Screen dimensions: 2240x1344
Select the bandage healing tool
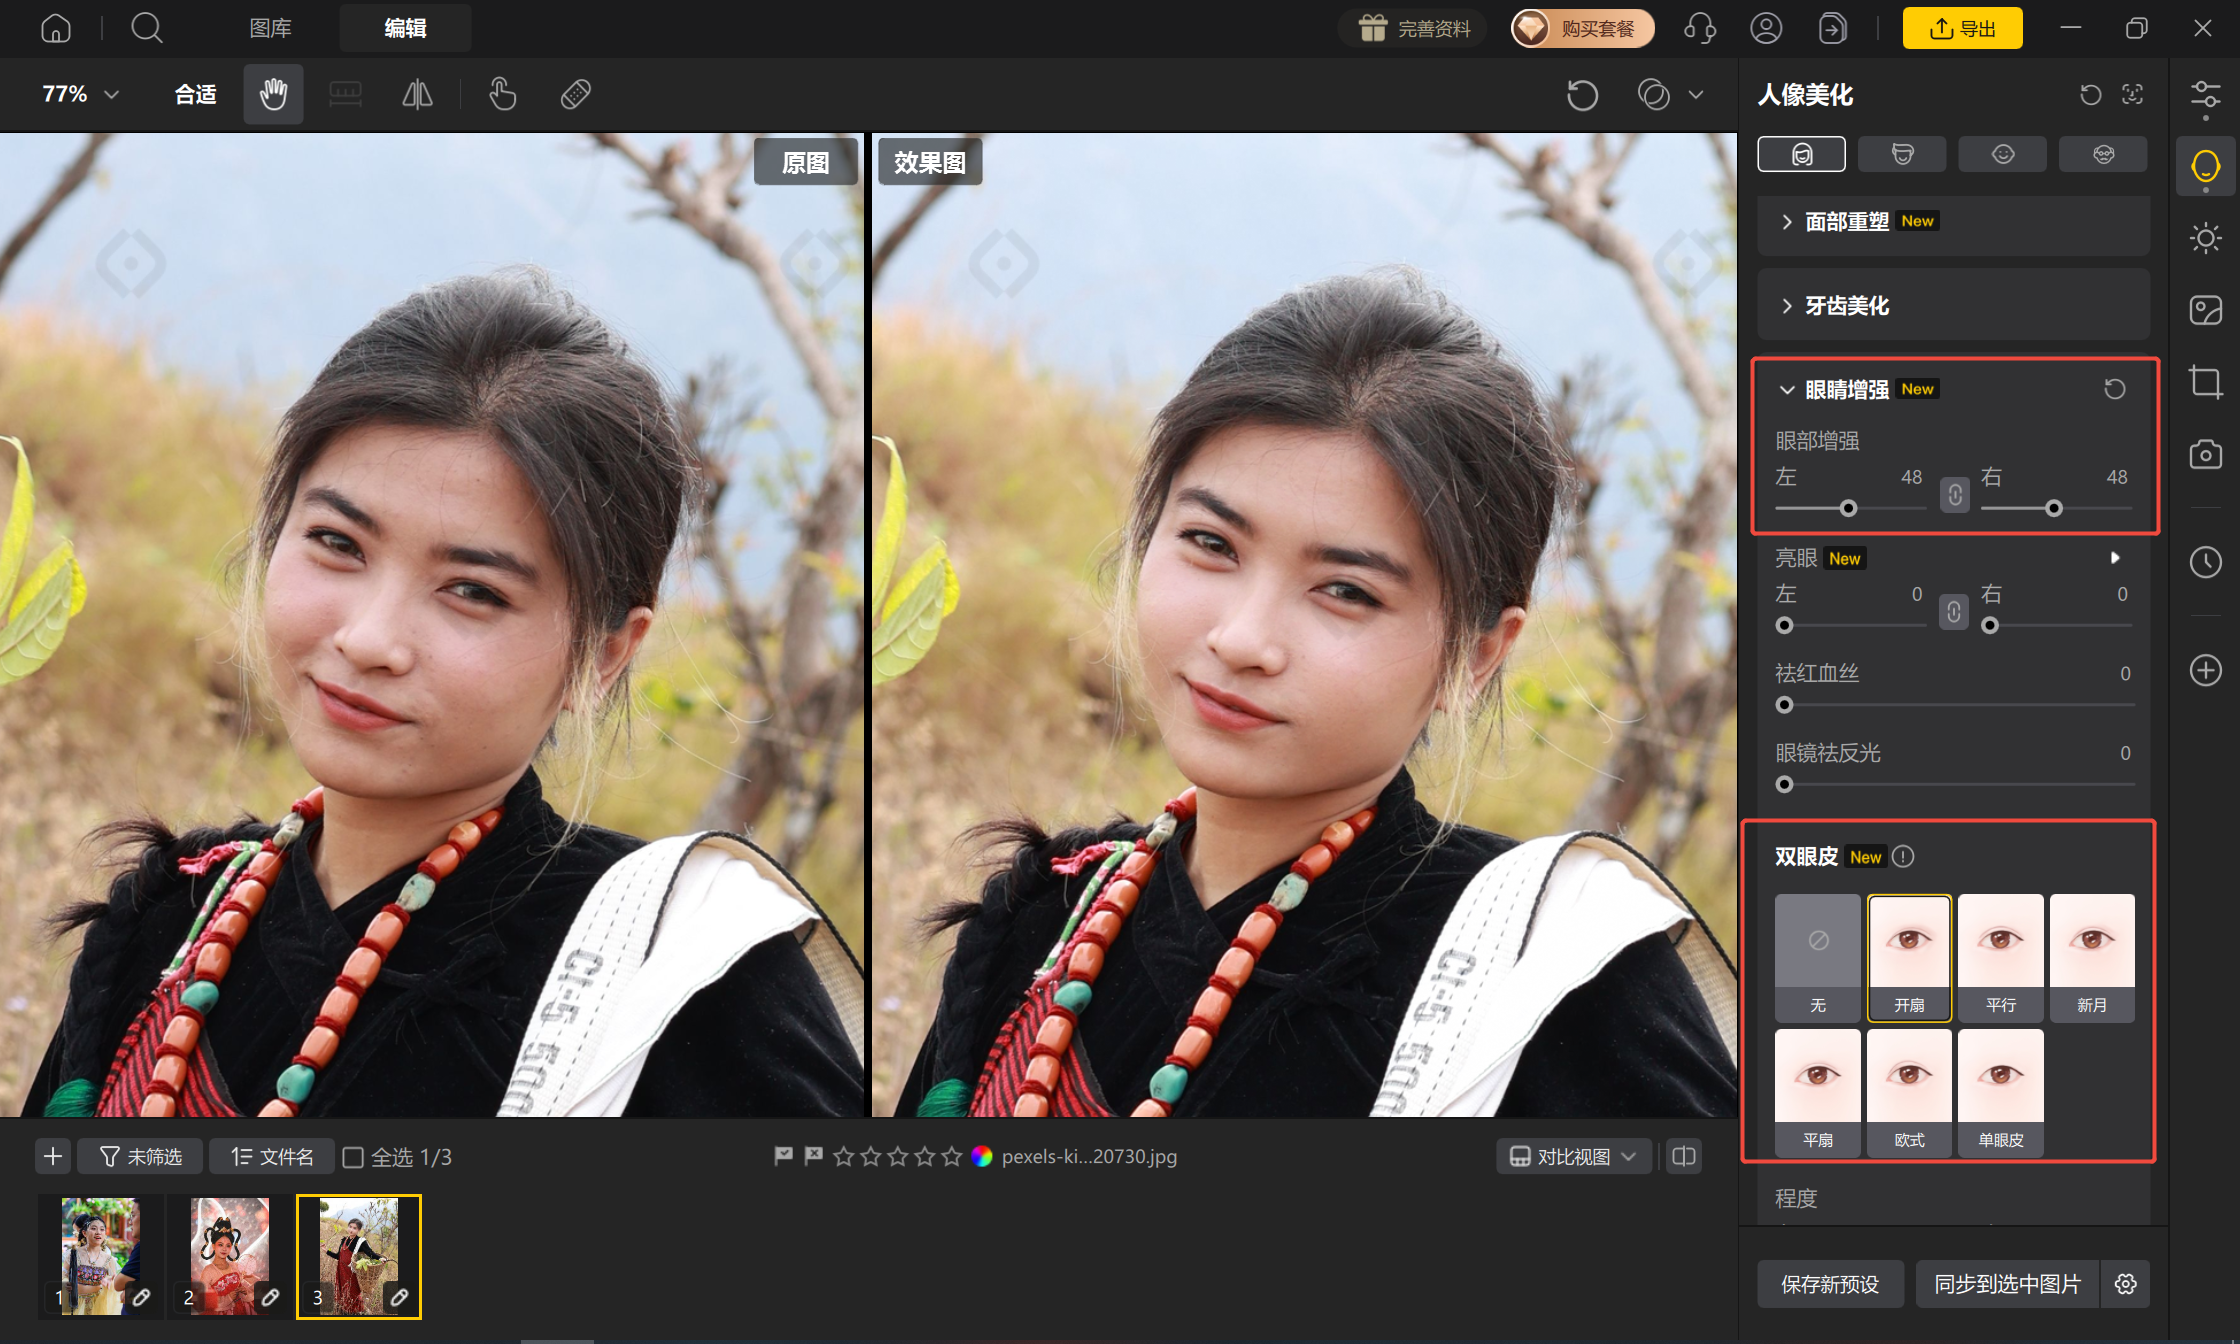coord(576,94)
